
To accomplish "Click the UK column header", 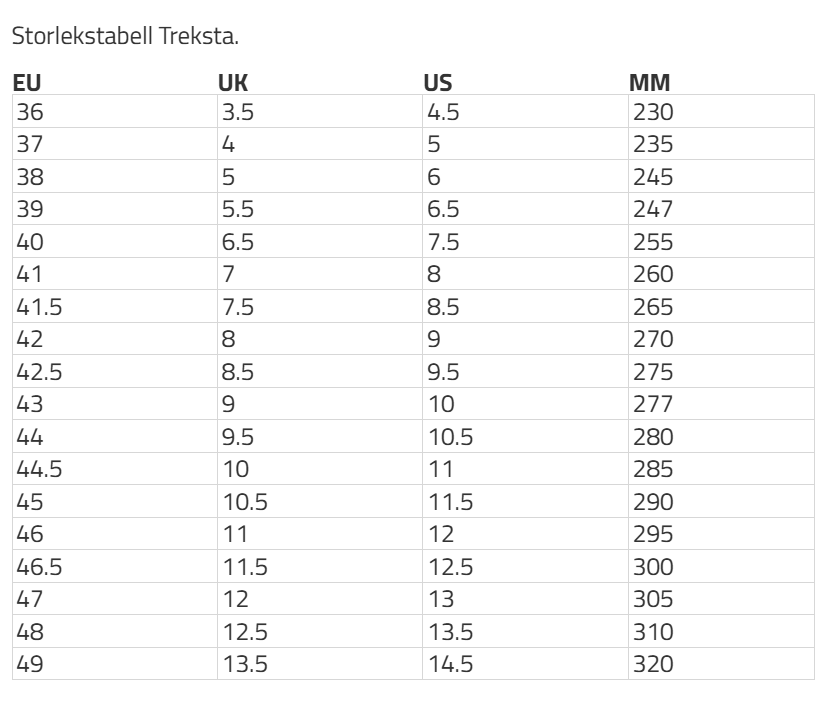I will click(x=233, y=83).
